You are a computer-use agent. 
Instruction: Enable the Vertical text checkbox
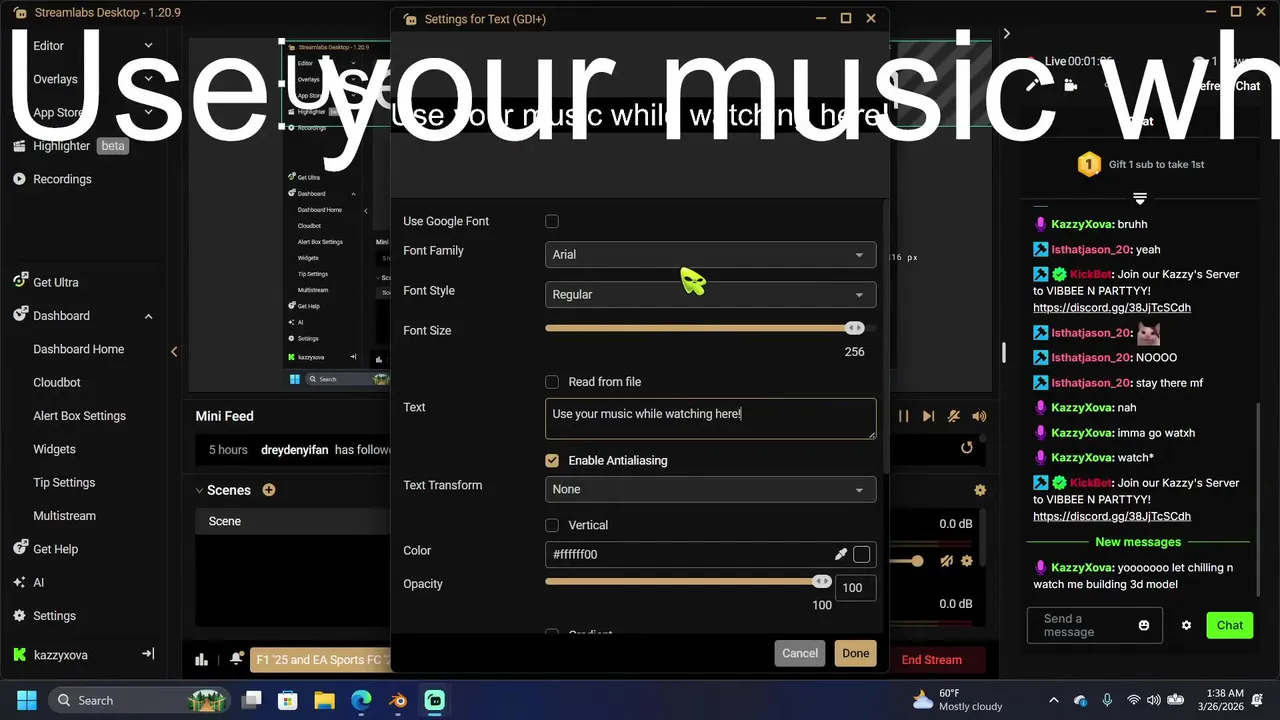(x=552, y=525)
